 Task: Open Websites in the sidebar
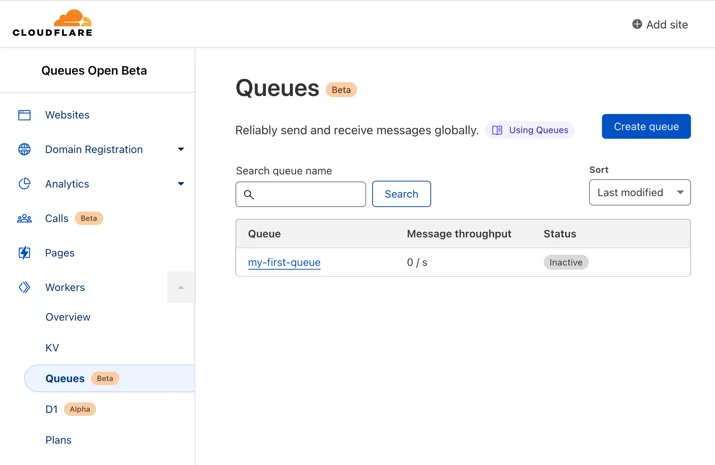[67, 115]
